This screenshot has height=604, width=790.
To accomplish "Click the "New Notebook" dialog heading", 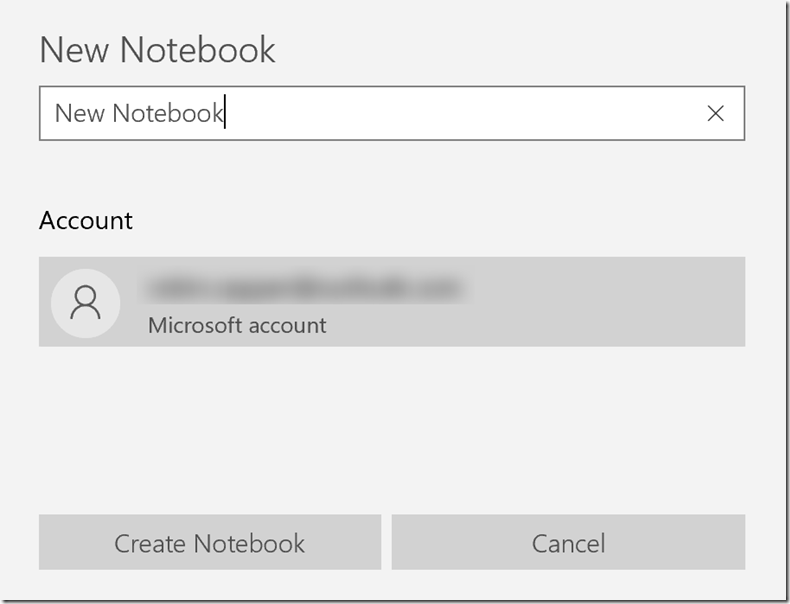I will pos(157,50).
